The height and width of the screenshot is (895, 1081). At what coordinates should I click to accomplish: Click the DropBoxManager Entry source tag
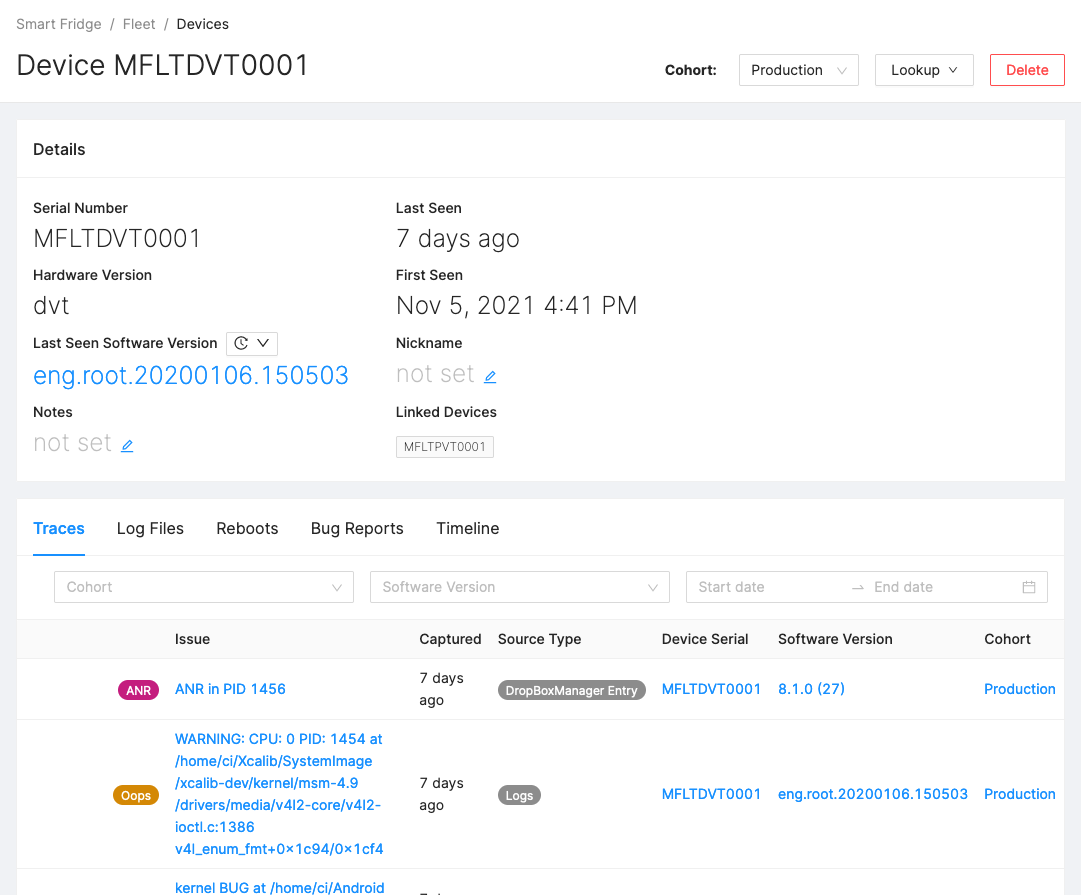point(571,689)
